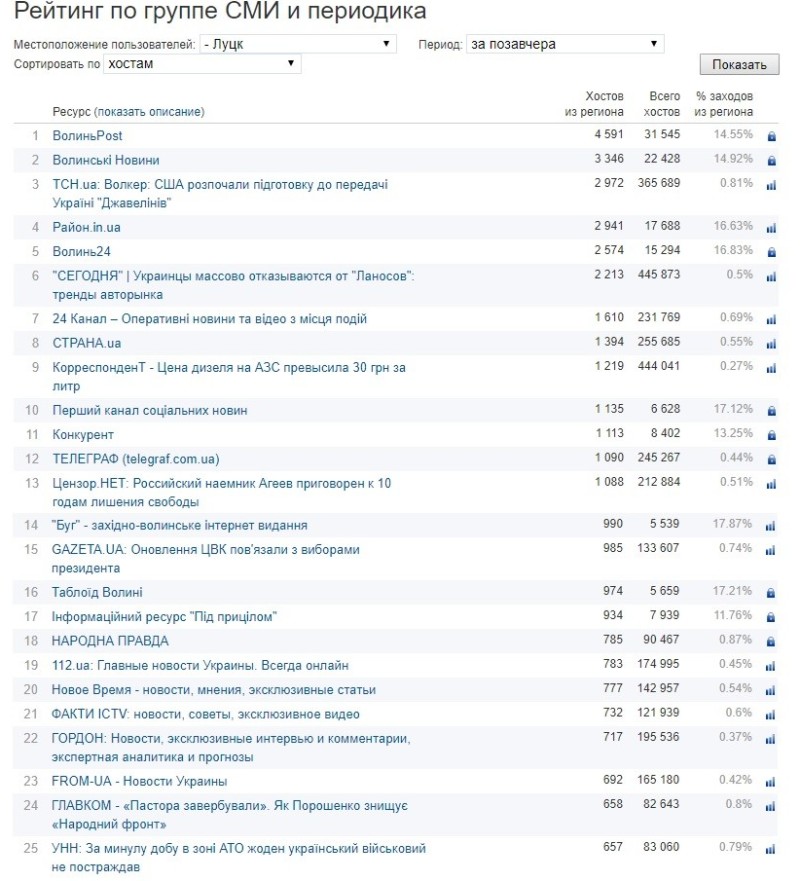Open the statistics chart icon for СТРАНА.ua
800x881 pixels.
coord(771,344)
